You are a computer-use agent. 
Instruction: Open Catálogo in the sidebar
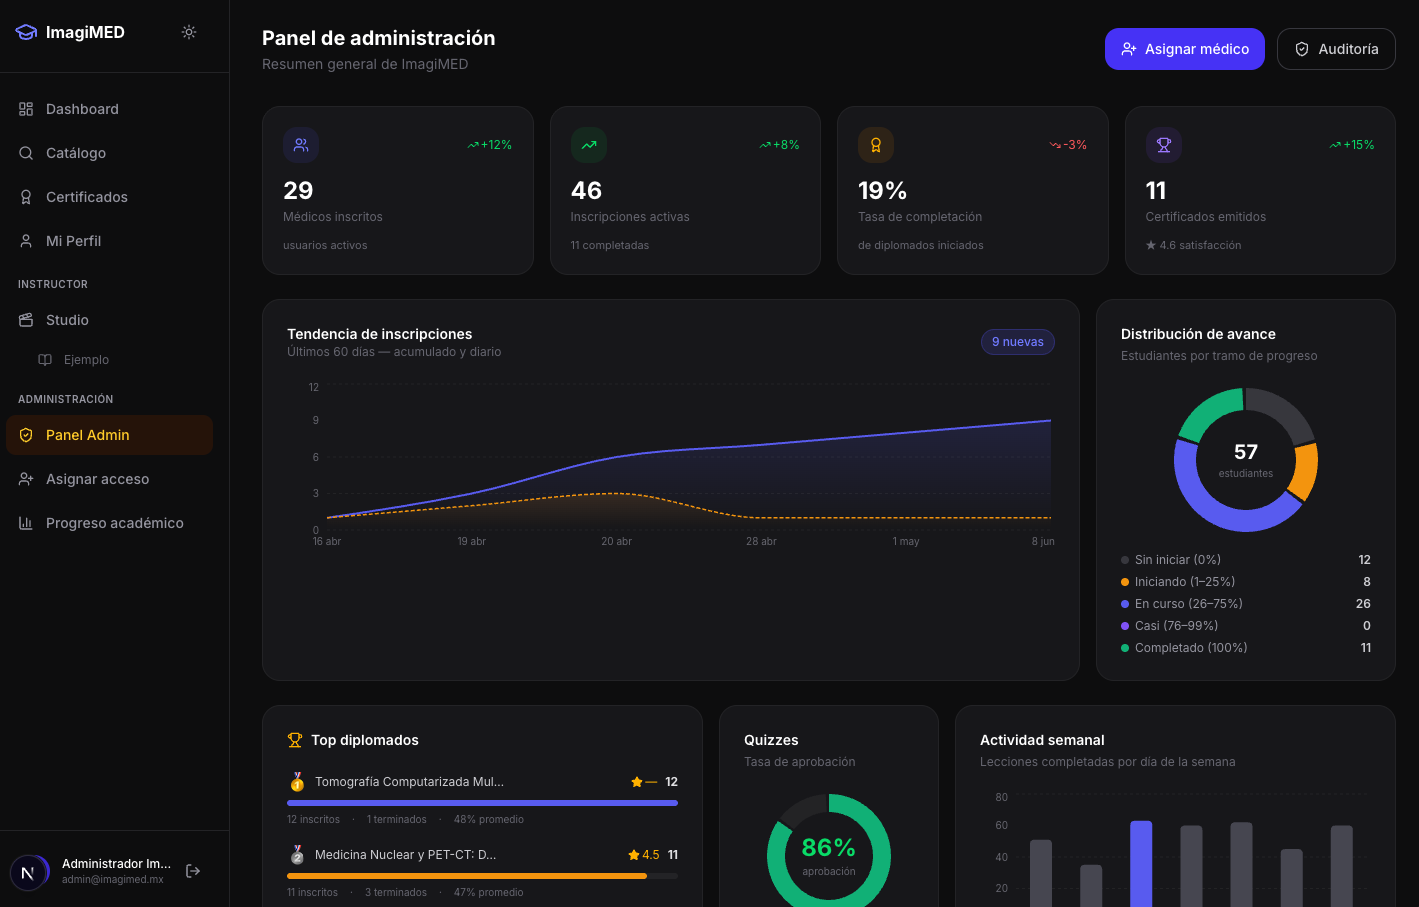coord(109,153)
